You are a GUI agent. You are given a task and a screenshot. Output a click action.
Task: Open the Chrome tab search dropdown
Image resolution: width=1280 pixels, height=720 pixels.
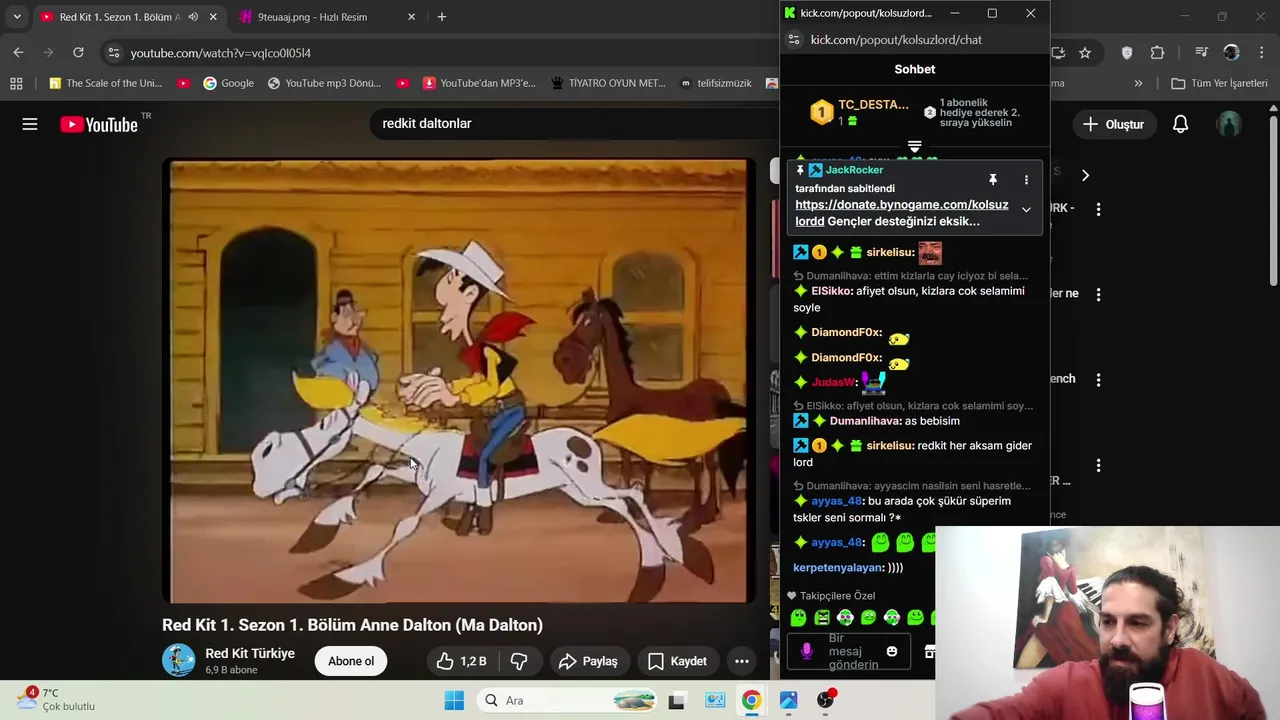pos(17,17)
